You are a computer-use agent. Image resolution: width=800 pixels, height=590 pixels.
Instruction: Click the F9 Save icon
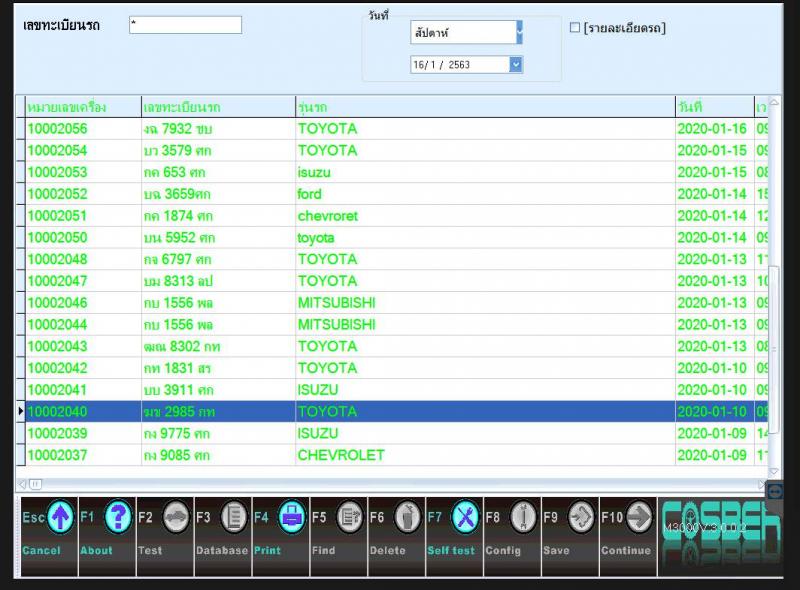(581, 517)
